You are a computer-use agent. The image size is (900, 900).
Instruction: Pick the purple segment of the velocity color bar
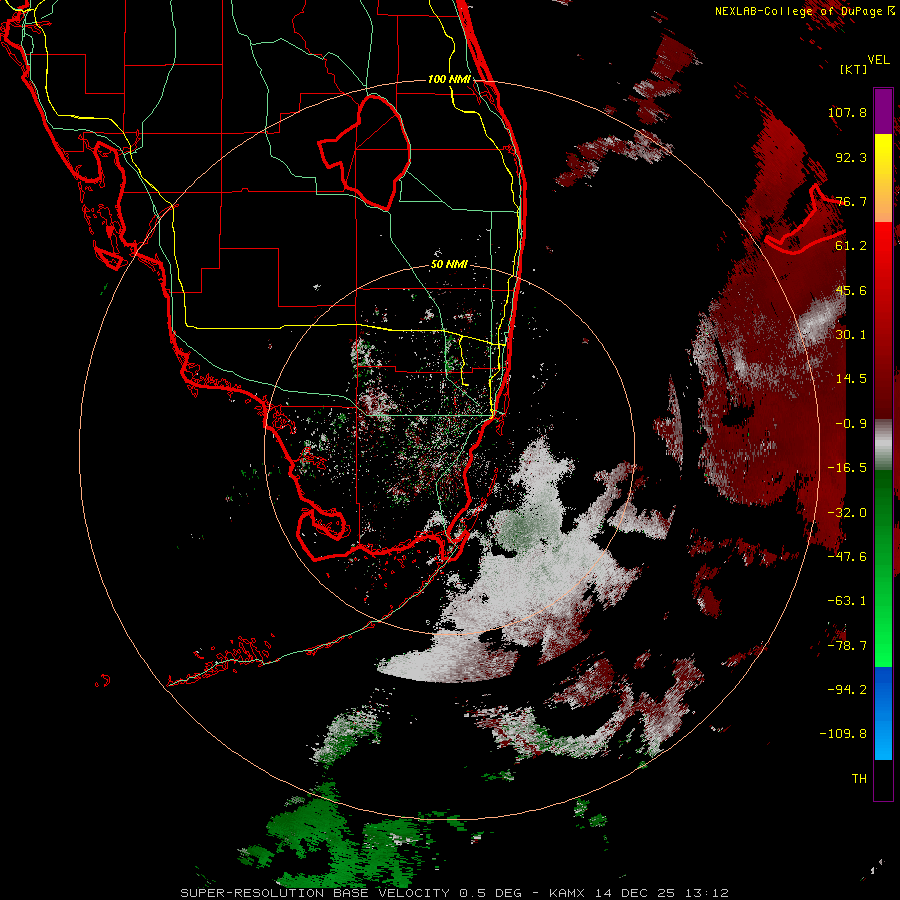[x=883, y=111]
